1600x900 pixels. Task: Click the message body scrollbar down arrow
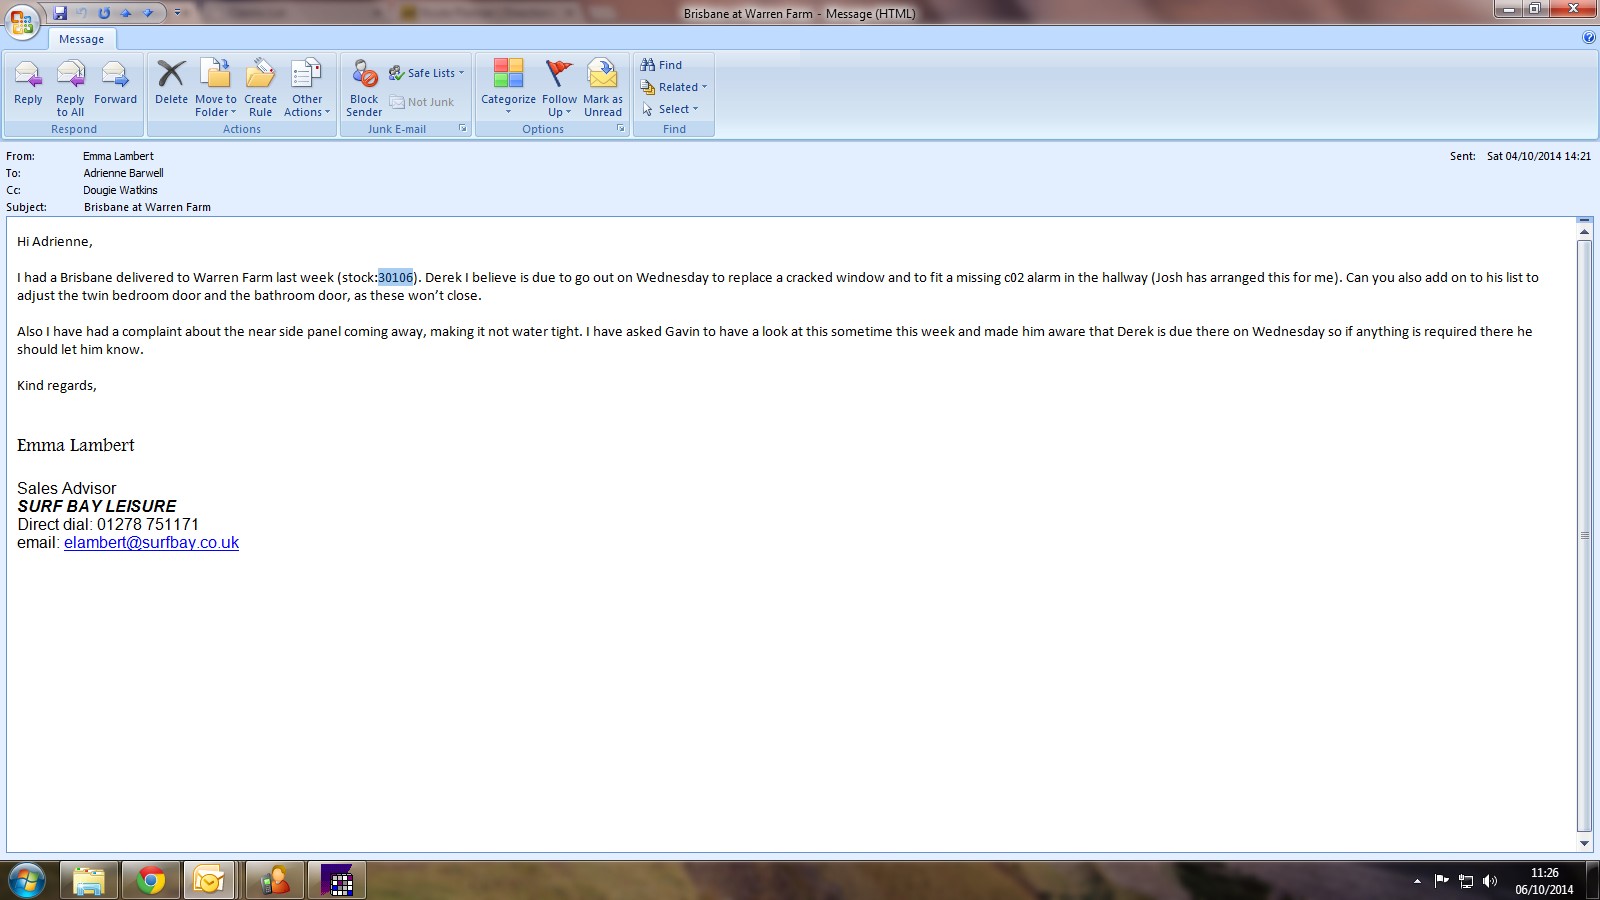(1584, 844)
